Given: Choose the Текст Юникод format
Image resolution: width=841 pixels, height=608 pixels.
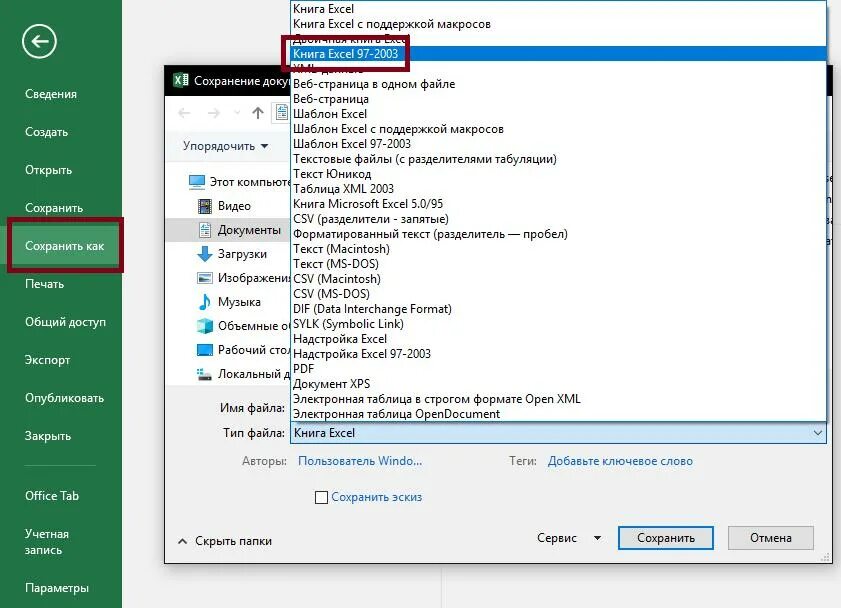Looking at the screenshot, I should 558,174.
